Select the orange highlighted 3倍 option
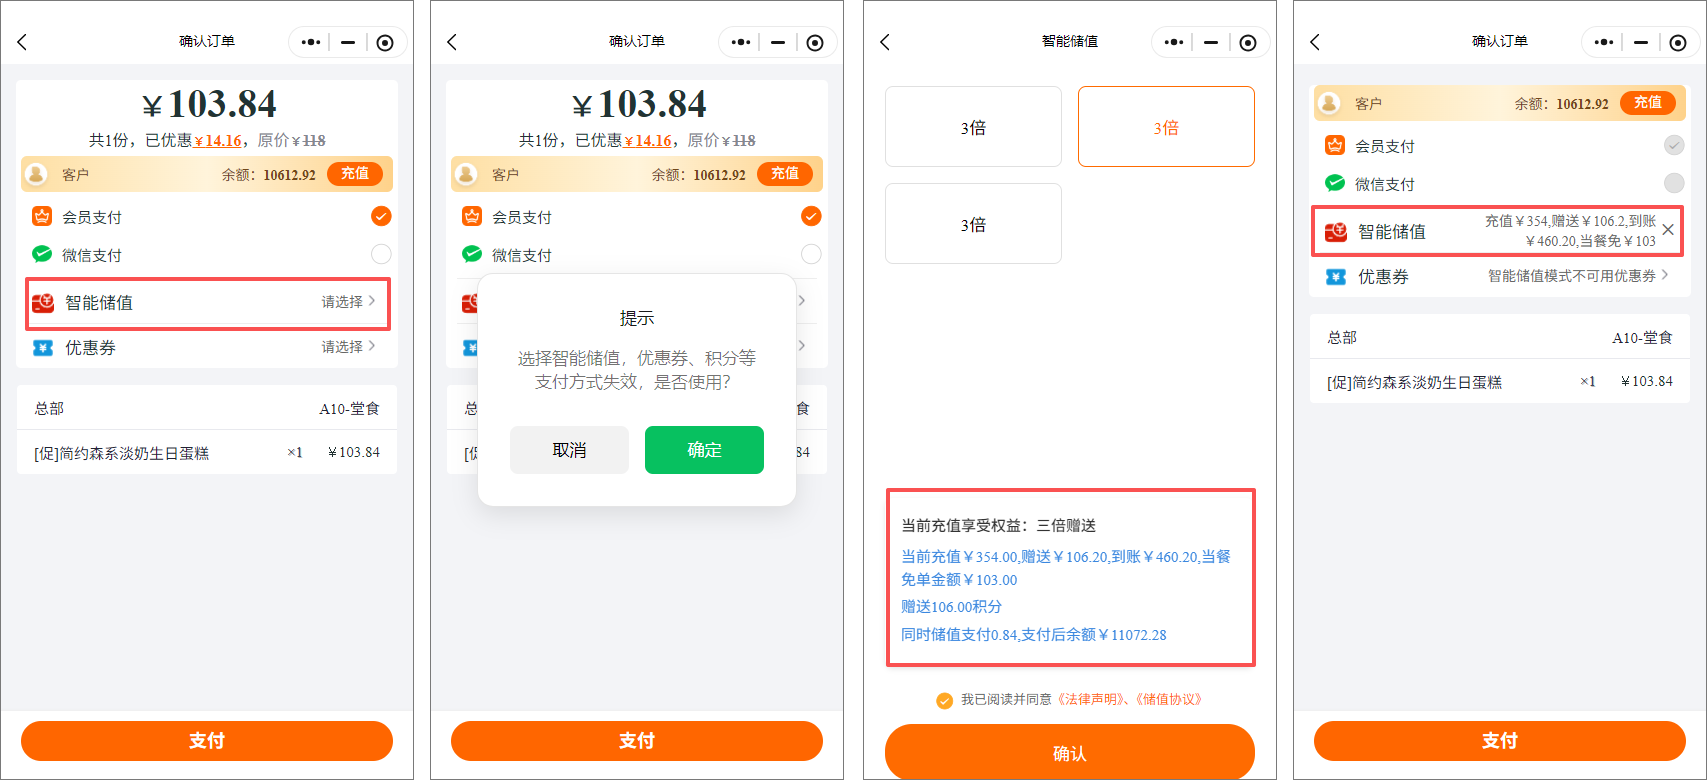Viewport: 1707px width, 780px height. [1165, 127]
